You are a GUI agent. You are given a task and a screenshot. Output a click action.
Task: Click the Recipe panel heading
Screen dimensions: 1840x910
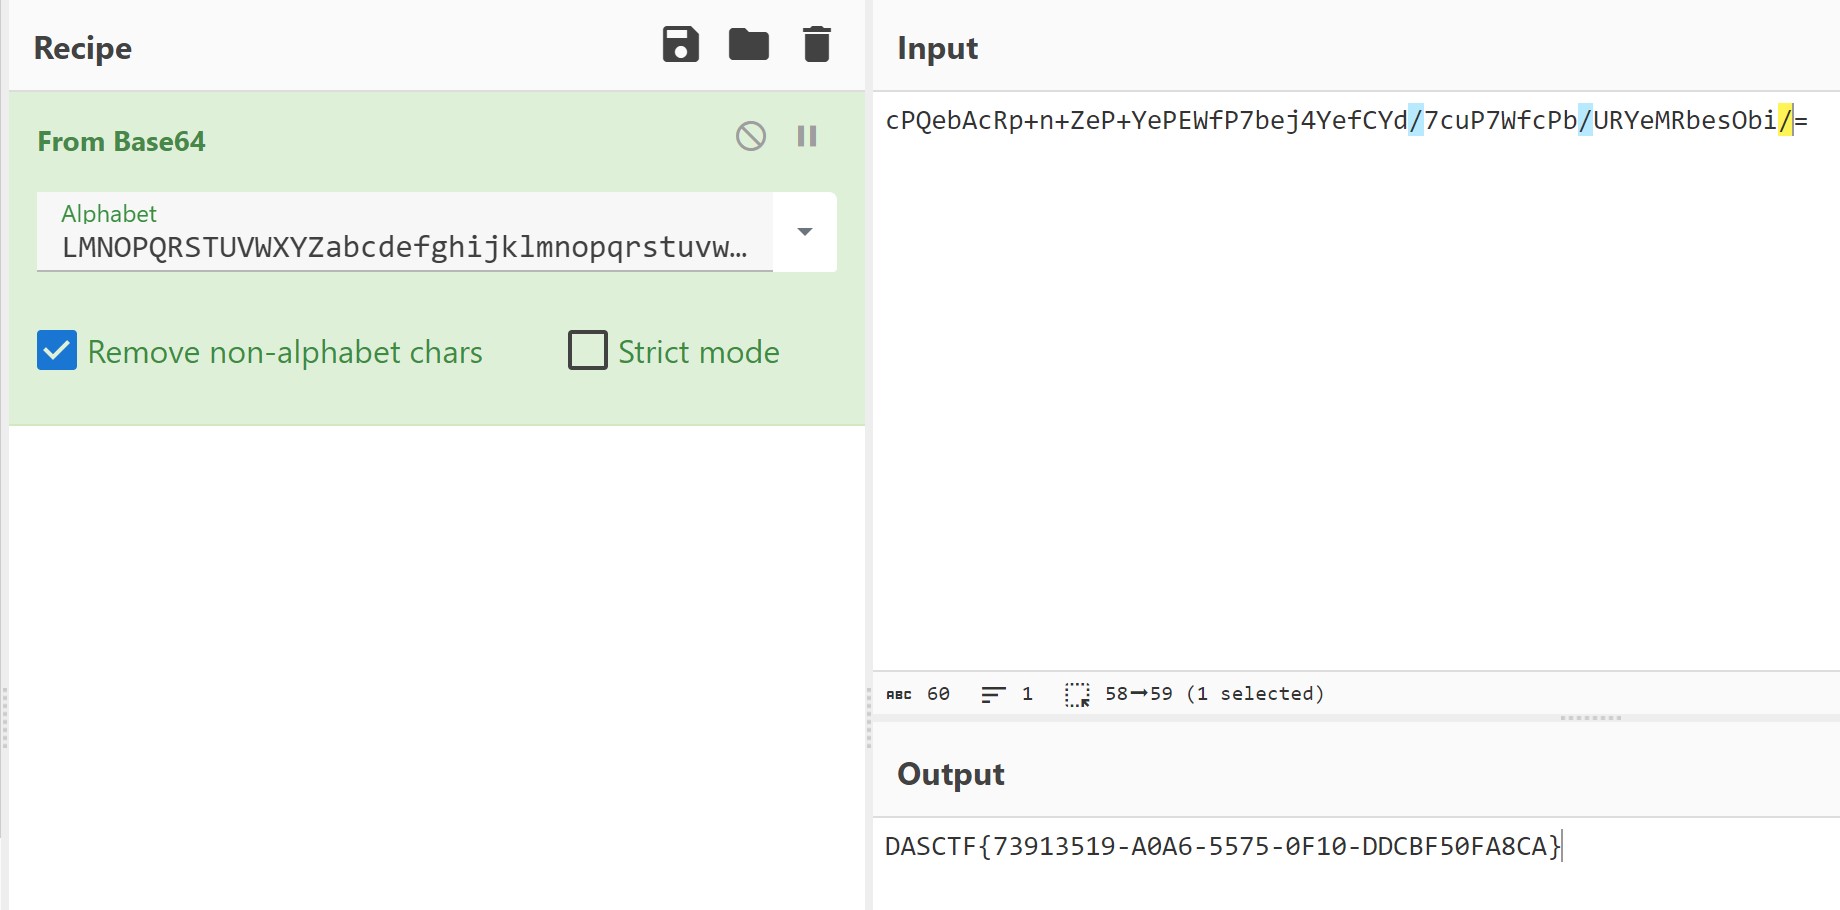pyautogui.click(x=83, y=48)
